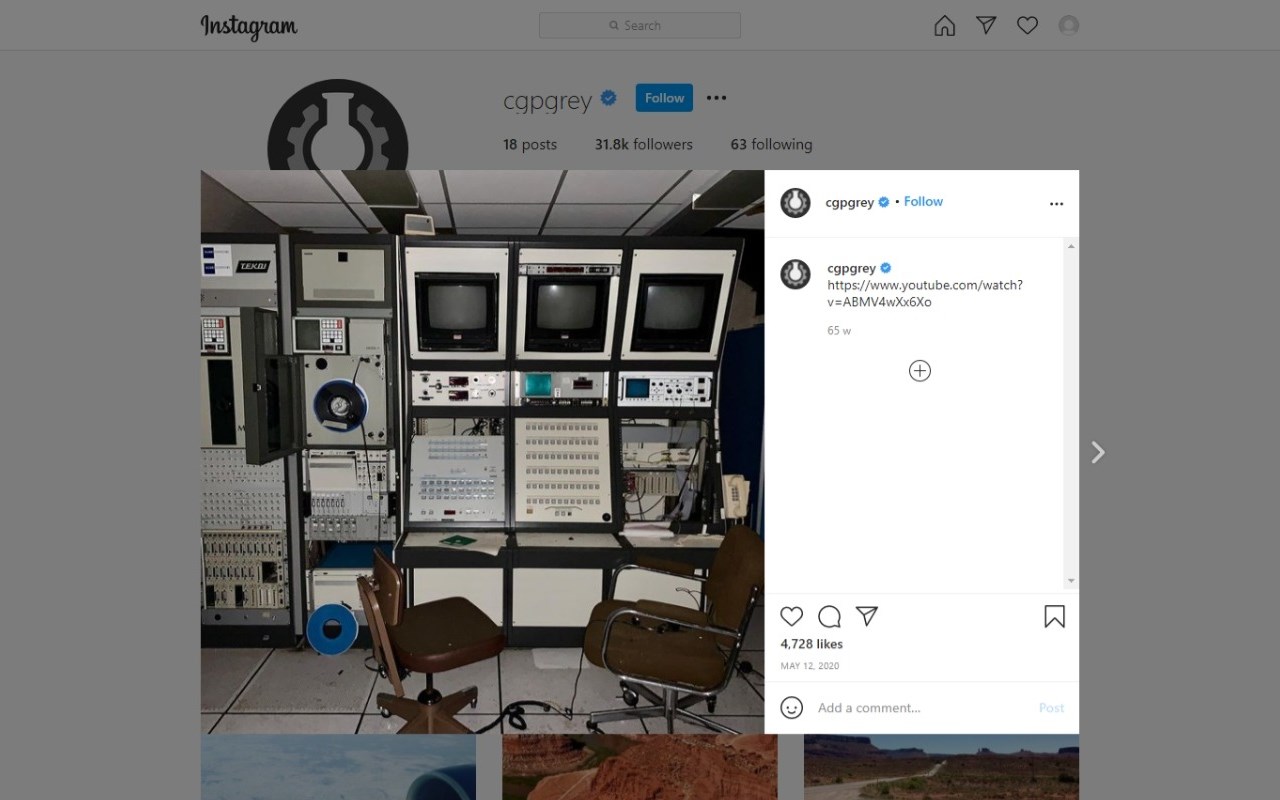This screenshot has width=1280, height=800.
Task: Like the post with the heart icon
Action: point(791,616)
